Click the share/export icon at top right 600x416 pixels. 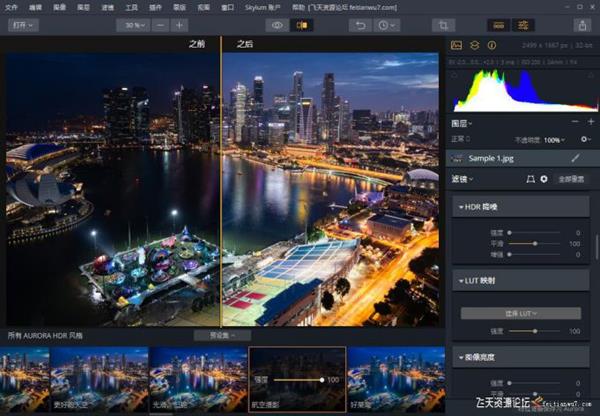point(581,24)
